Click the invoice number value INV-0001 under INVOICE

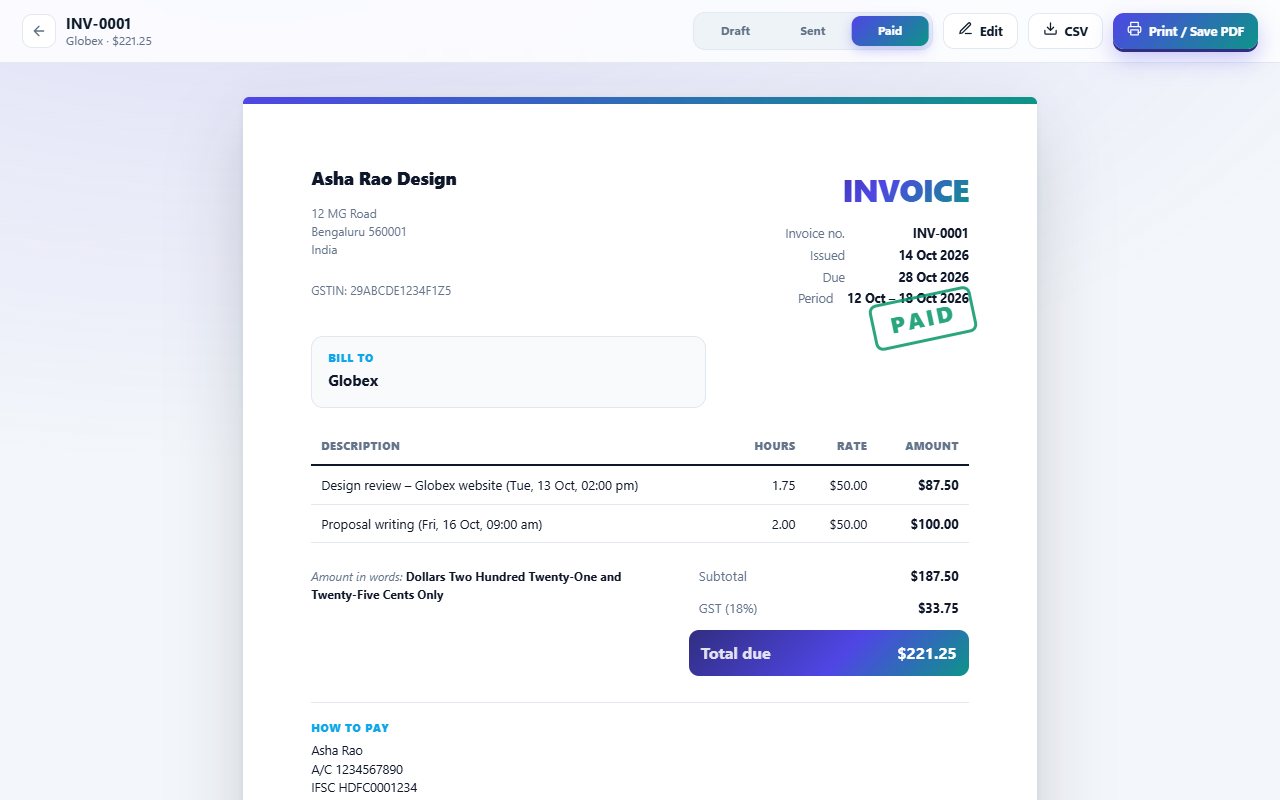coord(941,233)
